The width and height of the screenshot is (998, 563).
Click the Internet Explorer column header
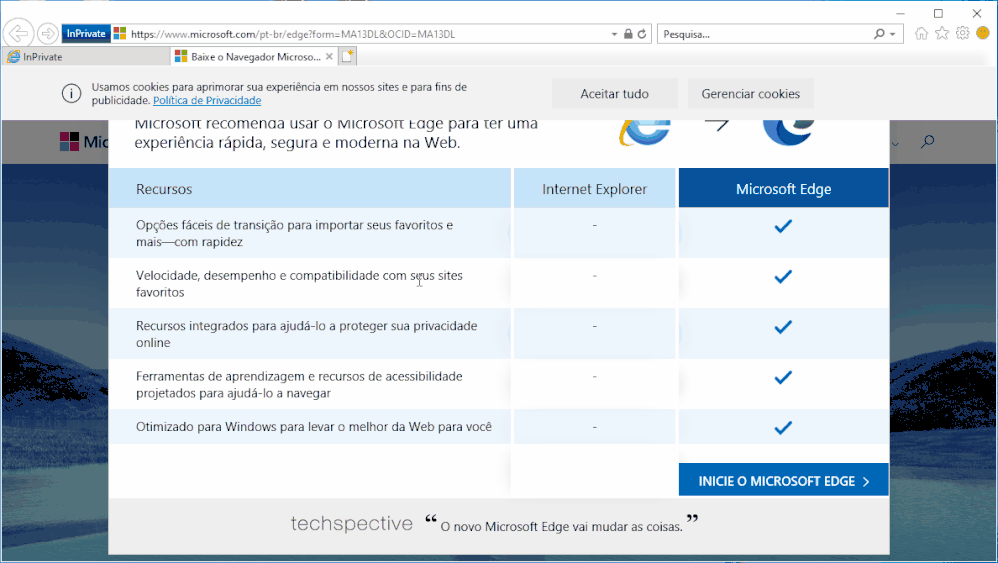point(594,188)
